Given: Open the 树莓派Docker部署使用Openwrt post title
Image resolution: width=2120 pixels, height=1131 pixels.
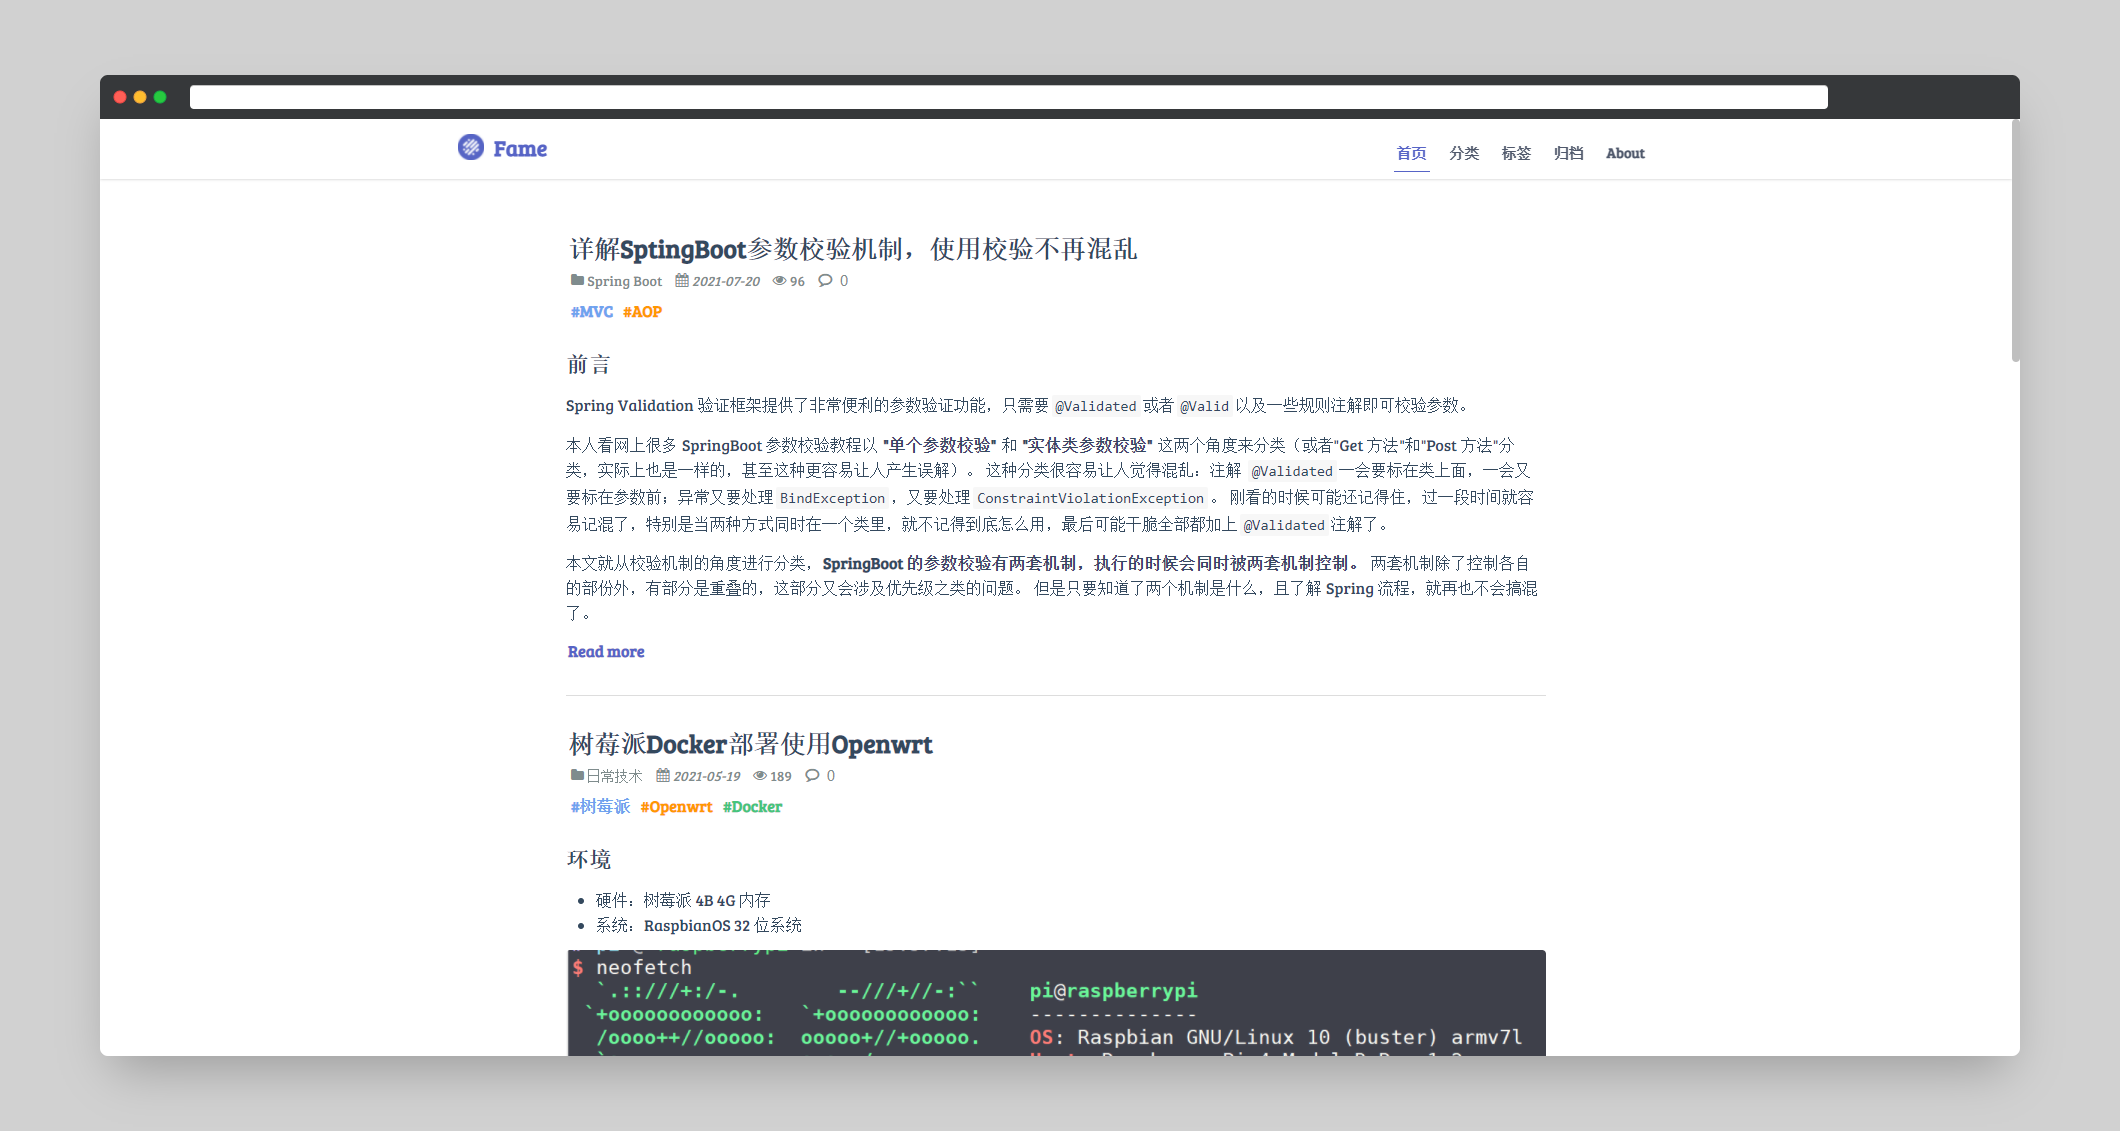Looking at the screenshot, I should [x=750, y=745].
